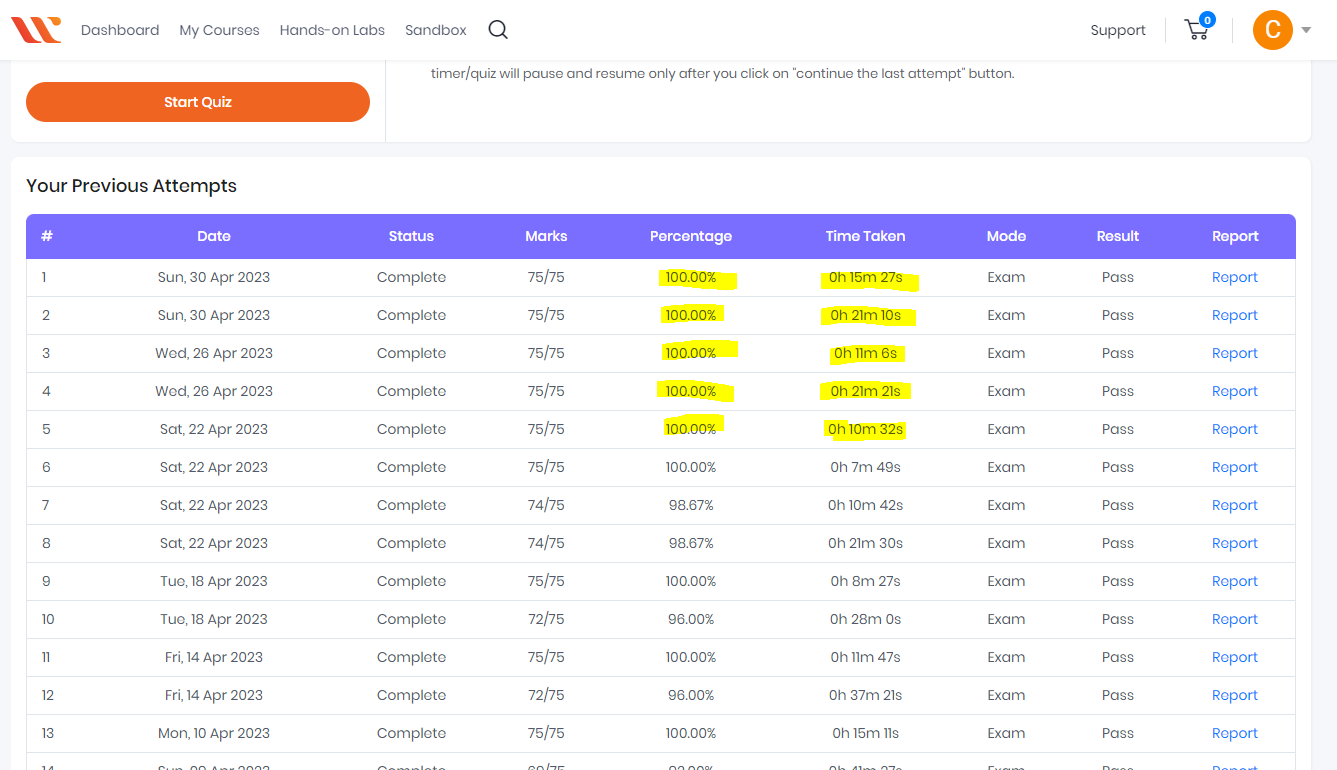
Task: Click Sun, 30 Apr 2023 date in row 1
Action: coord(214,277)
